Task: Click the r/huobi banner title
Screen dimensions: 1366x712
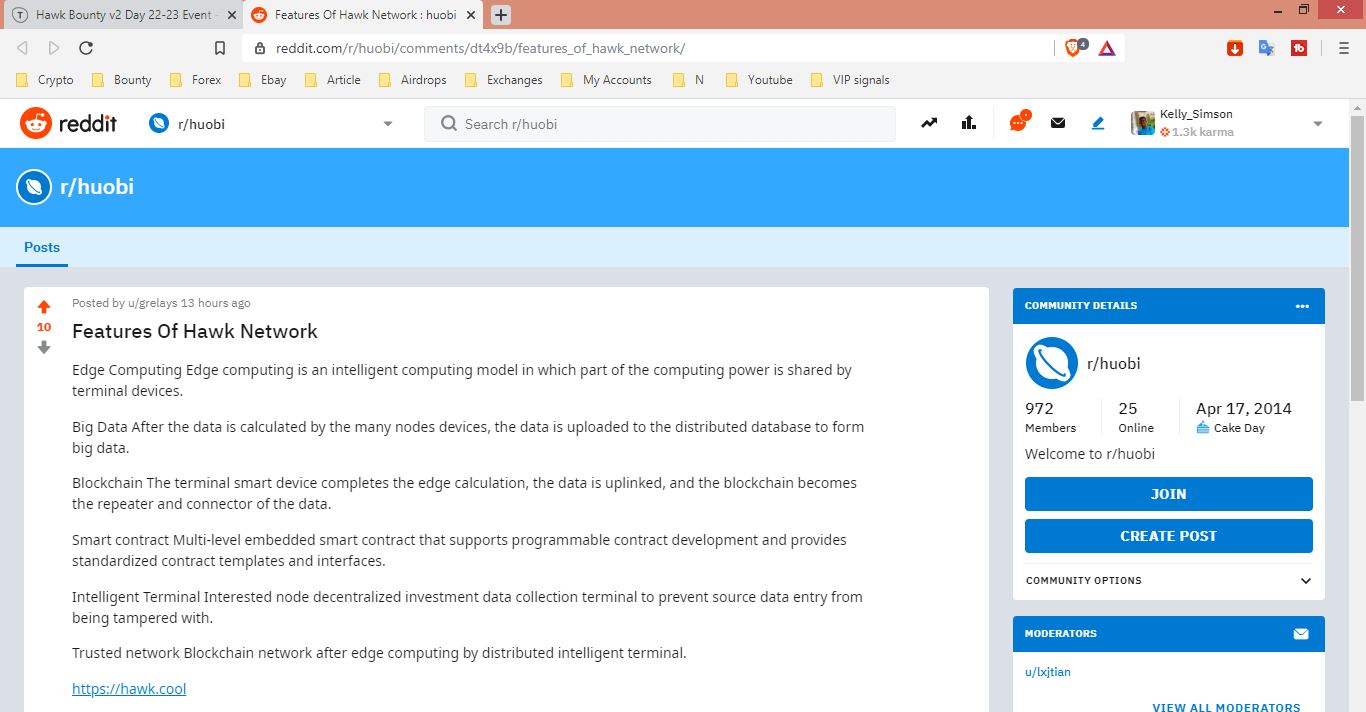Action: (x=97, y=187)
